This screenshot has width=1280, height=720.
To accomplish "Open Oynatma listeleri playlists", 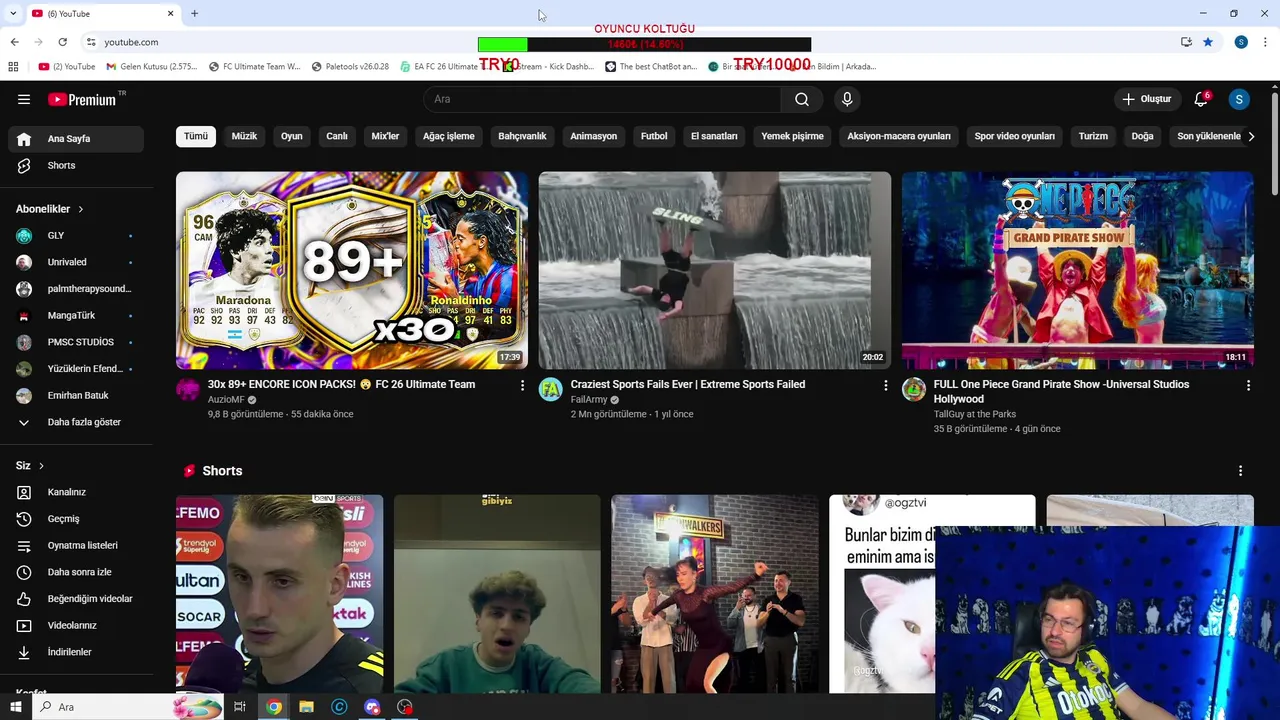I will tap(76, 545).
